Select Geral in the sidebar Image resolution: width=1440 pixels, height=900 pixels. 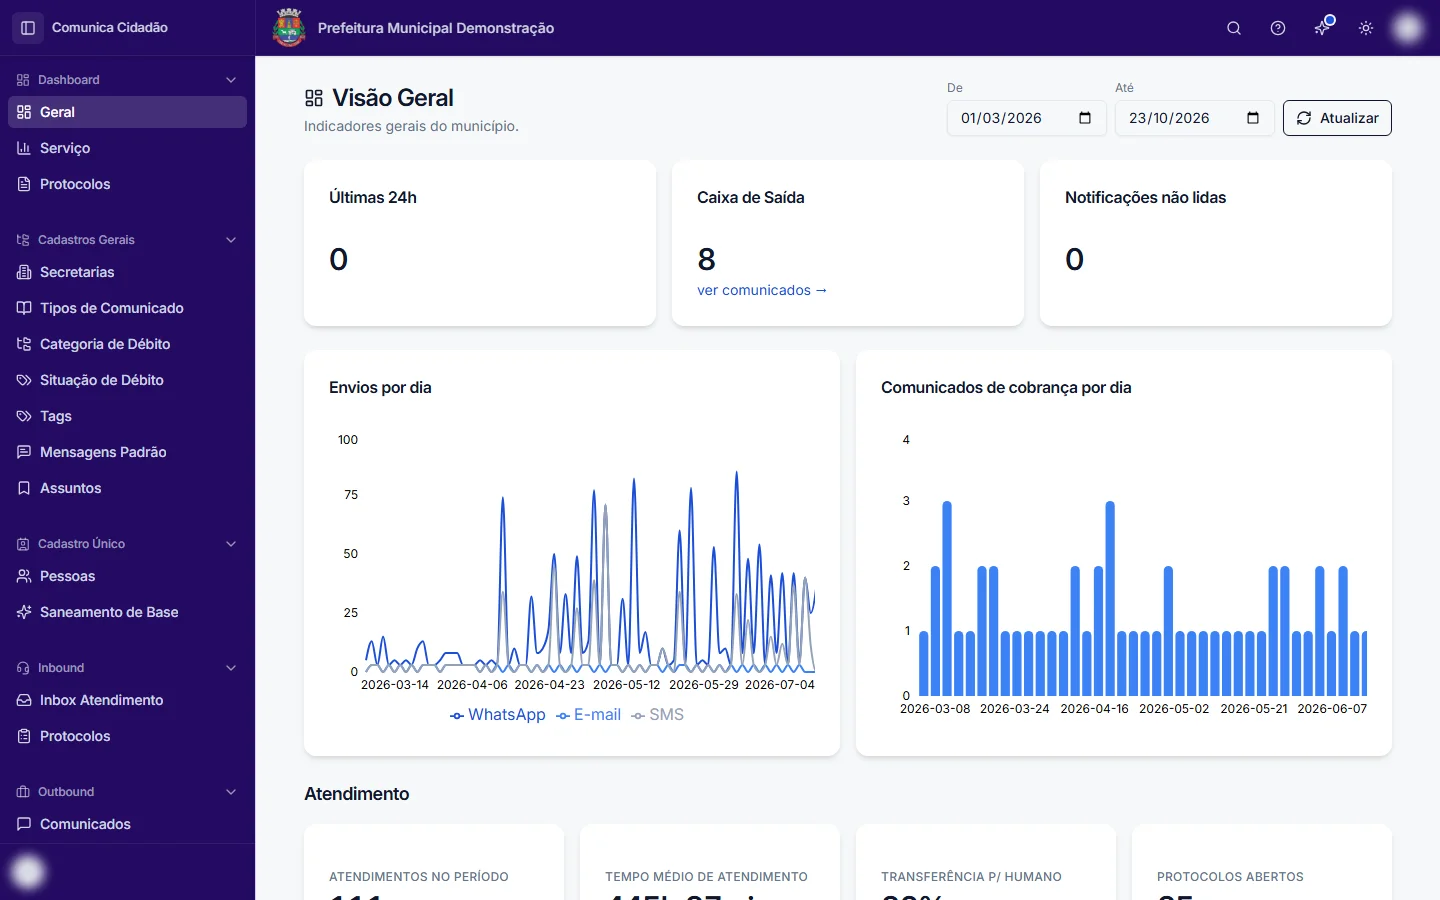click(127, 112)
